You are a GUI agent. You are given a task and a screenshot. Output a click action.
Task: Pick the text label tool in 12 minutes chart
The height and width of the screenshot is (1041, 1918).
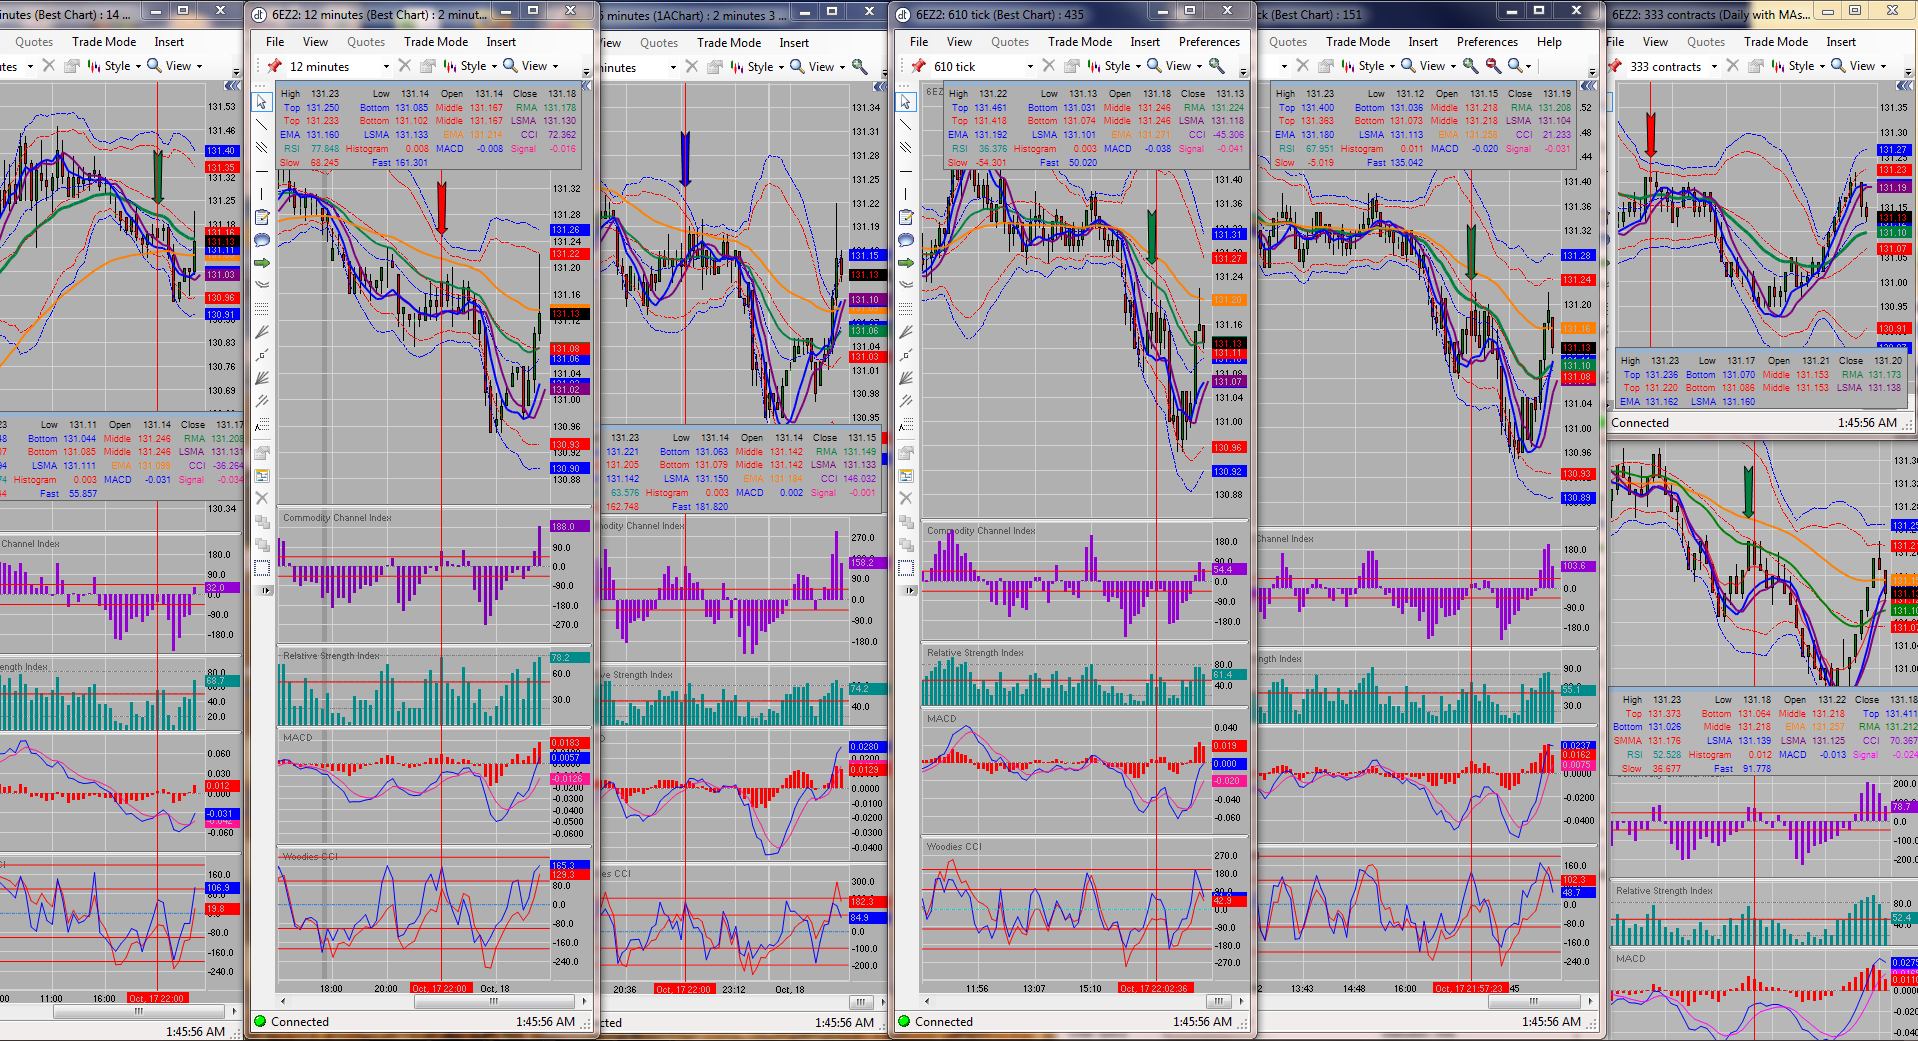tap(262, 425)
